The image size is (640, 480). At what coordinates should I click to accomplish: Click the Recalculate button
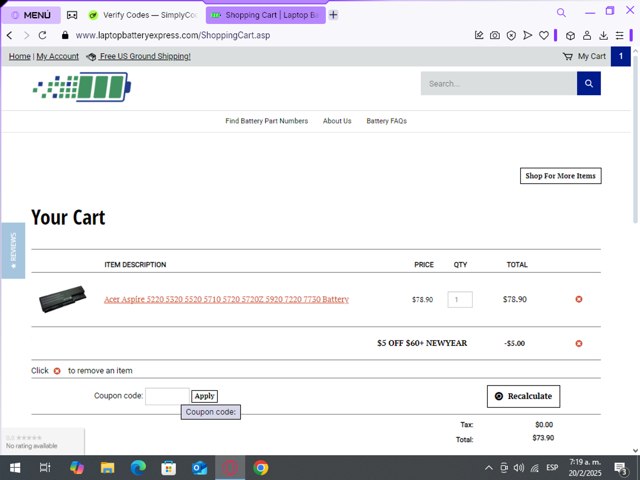tap(523, 396)
